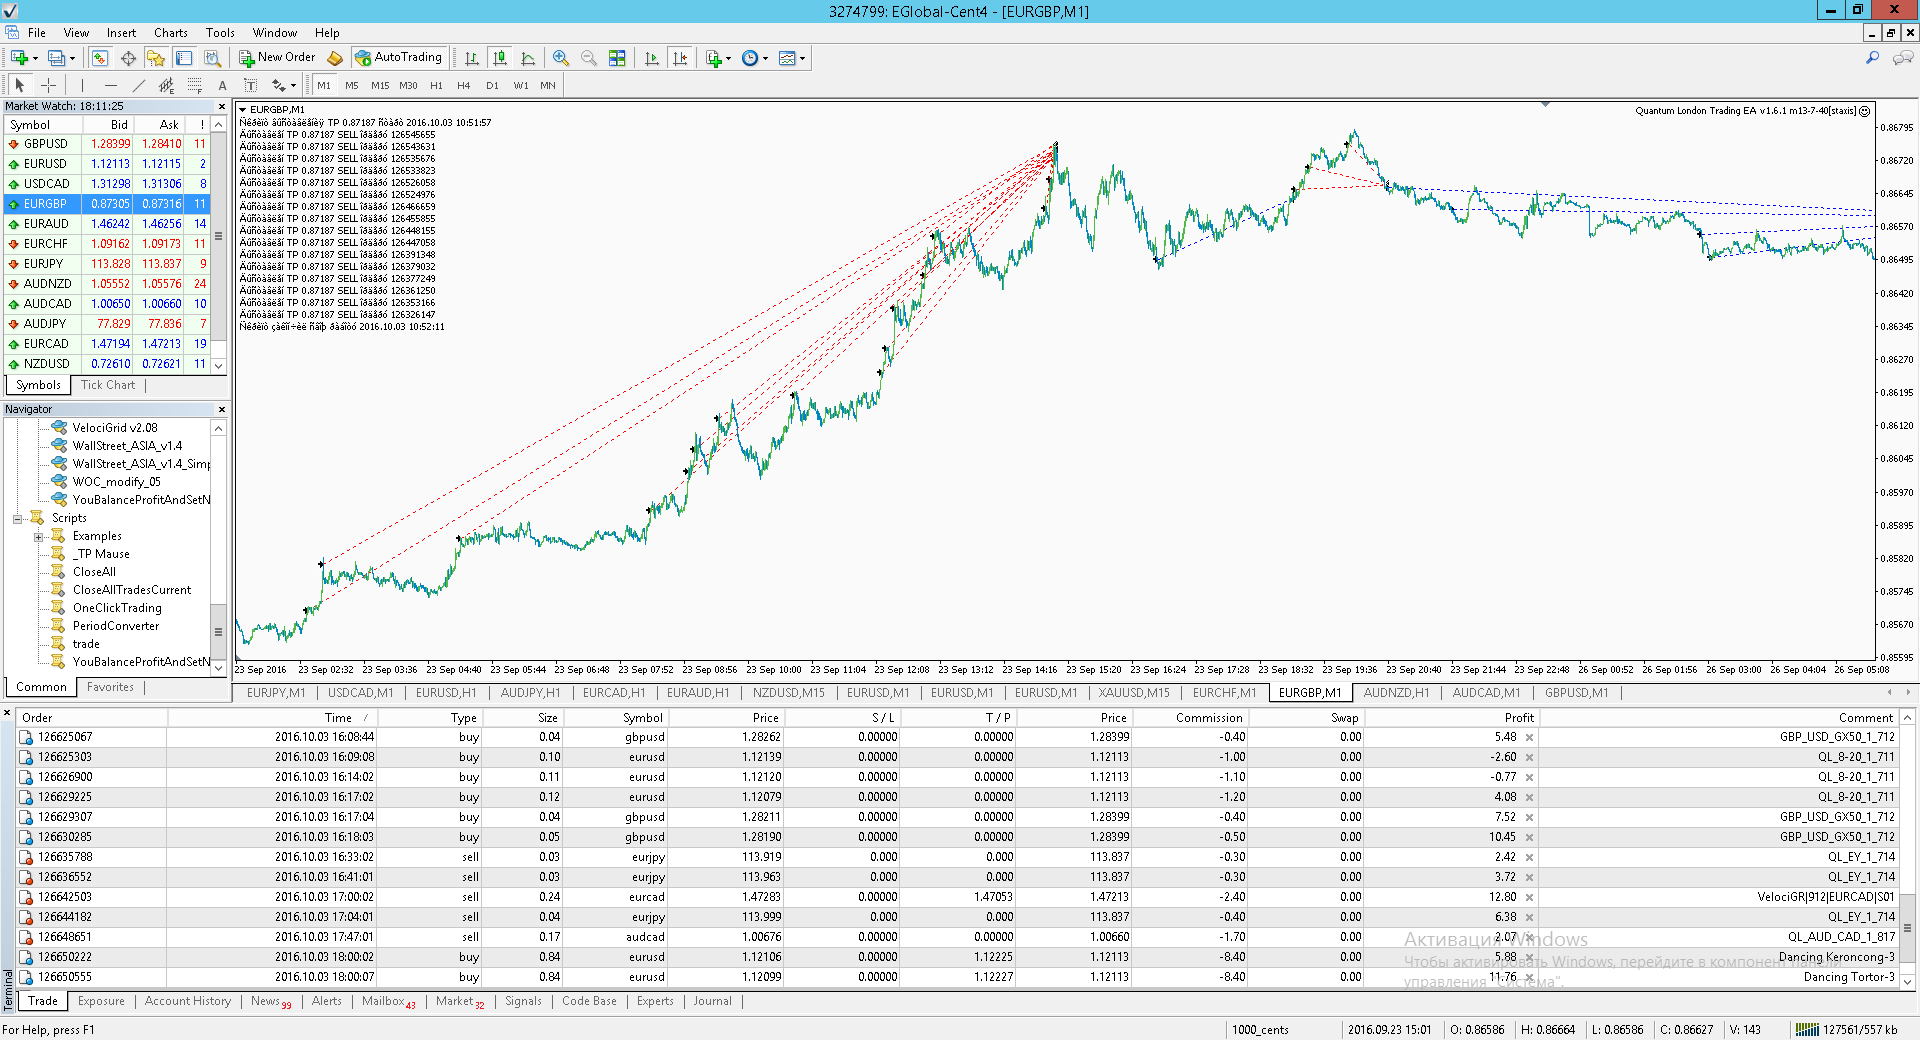Open the search magnifier icon
1920x1040 pixels.
click(x=1872, y=58)
